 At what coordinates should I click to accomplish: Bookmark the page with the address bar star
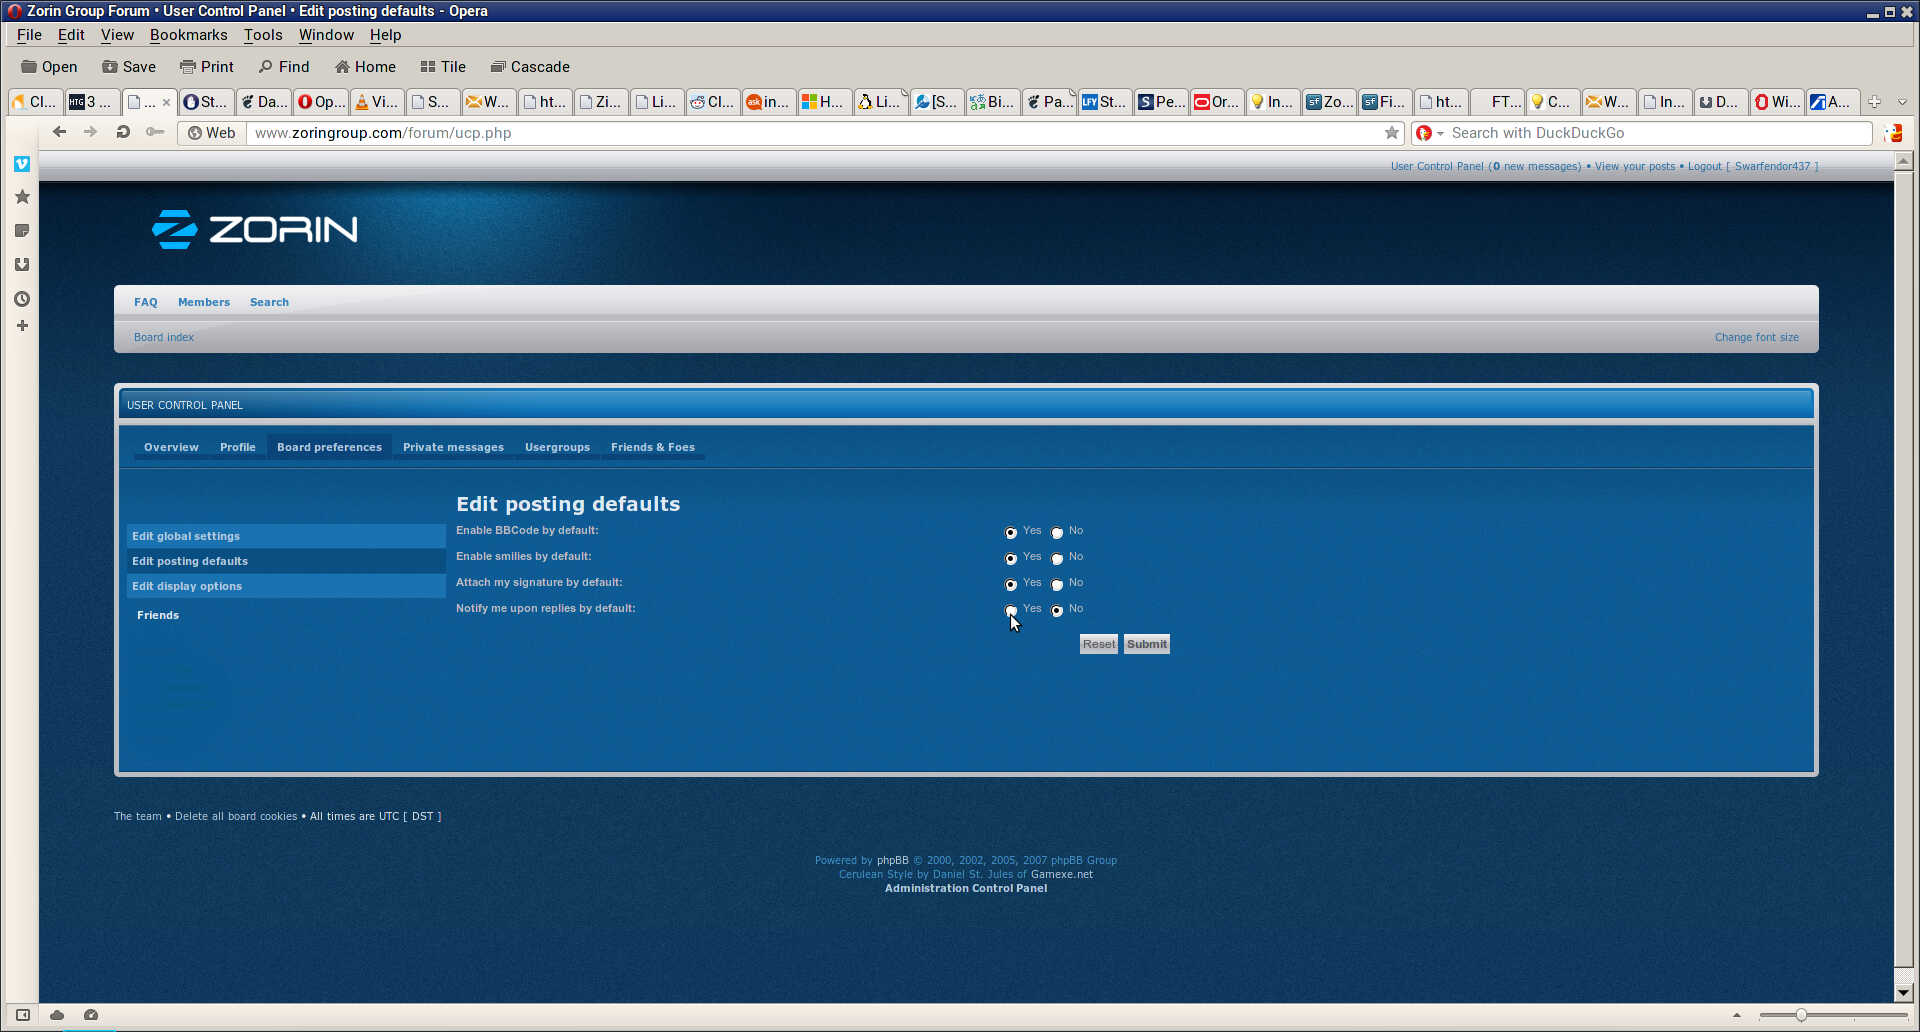1391,133
